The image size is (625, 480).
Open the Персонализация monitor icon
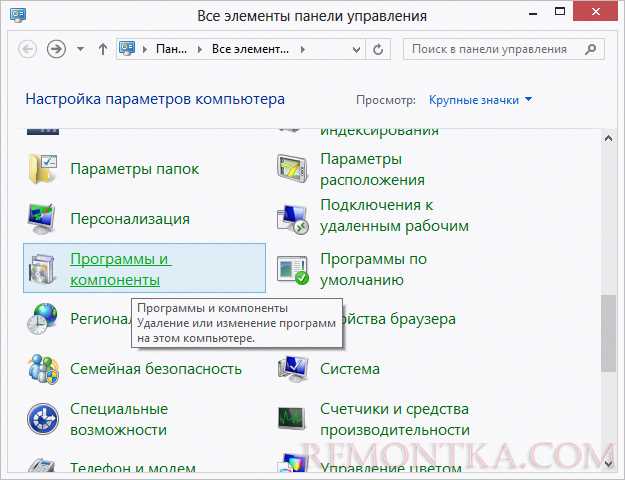tap(42, 218)
